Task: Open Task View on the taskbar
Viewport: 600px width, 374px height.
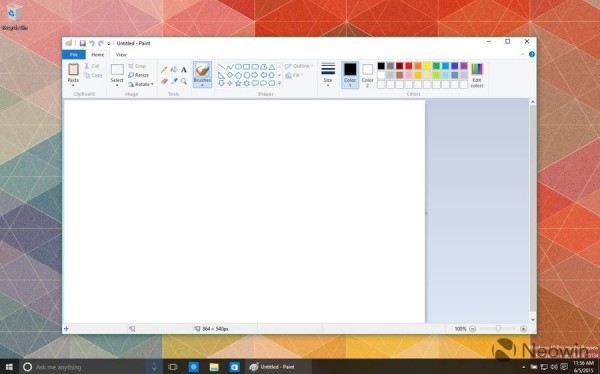Action: (173, 367)
